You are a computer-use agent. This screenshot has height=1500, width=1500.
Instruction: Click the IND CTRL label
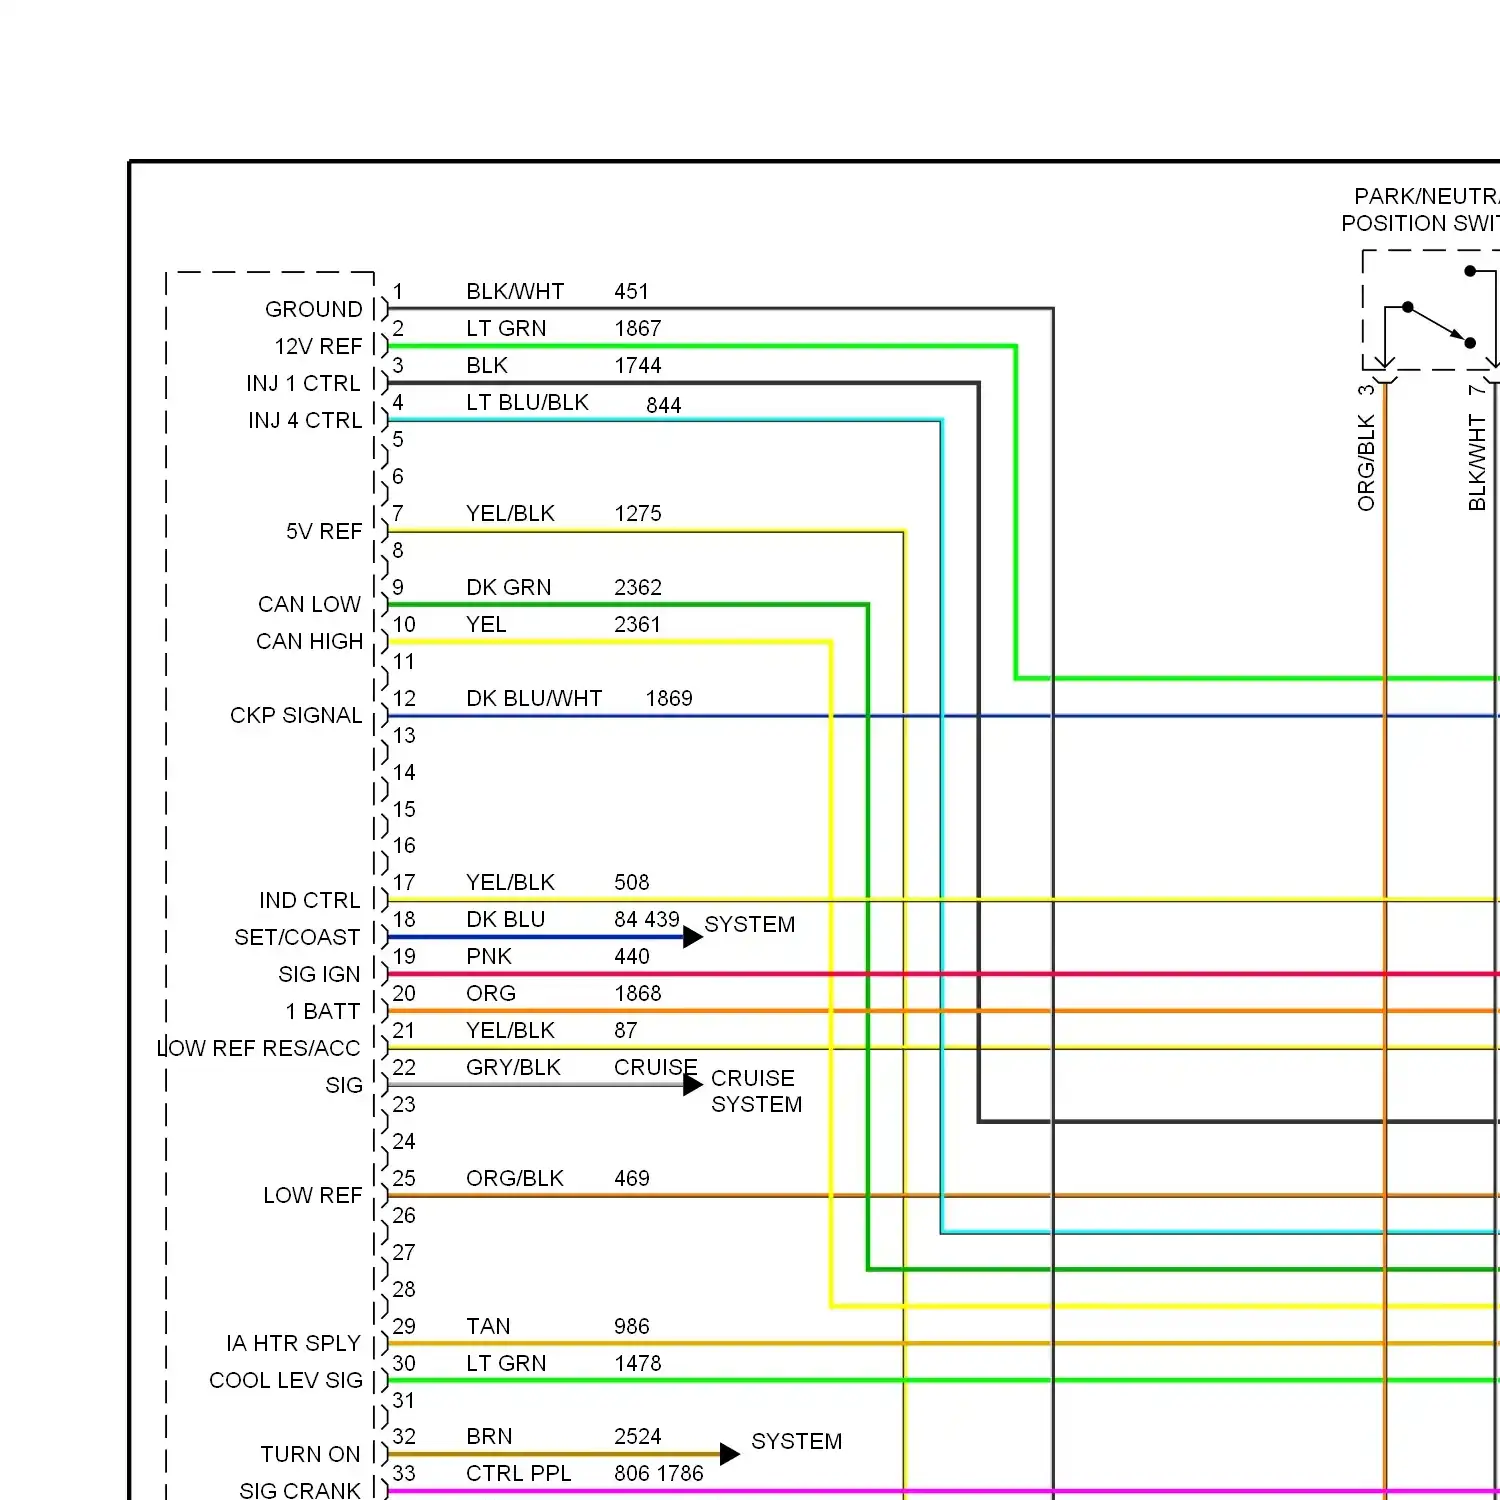pyautogui.click(x=309, y=900)
